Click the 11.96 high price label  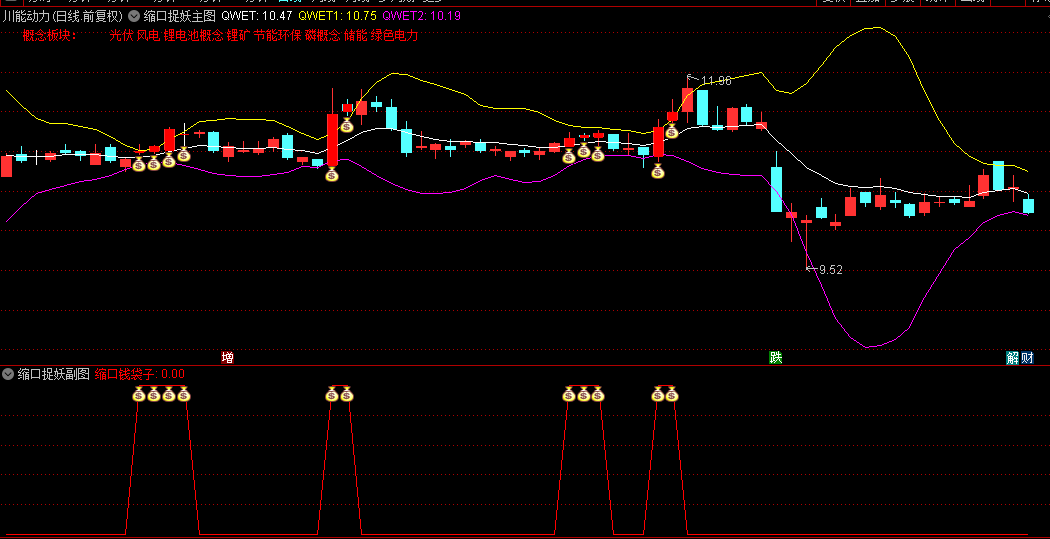click(716, 81)
